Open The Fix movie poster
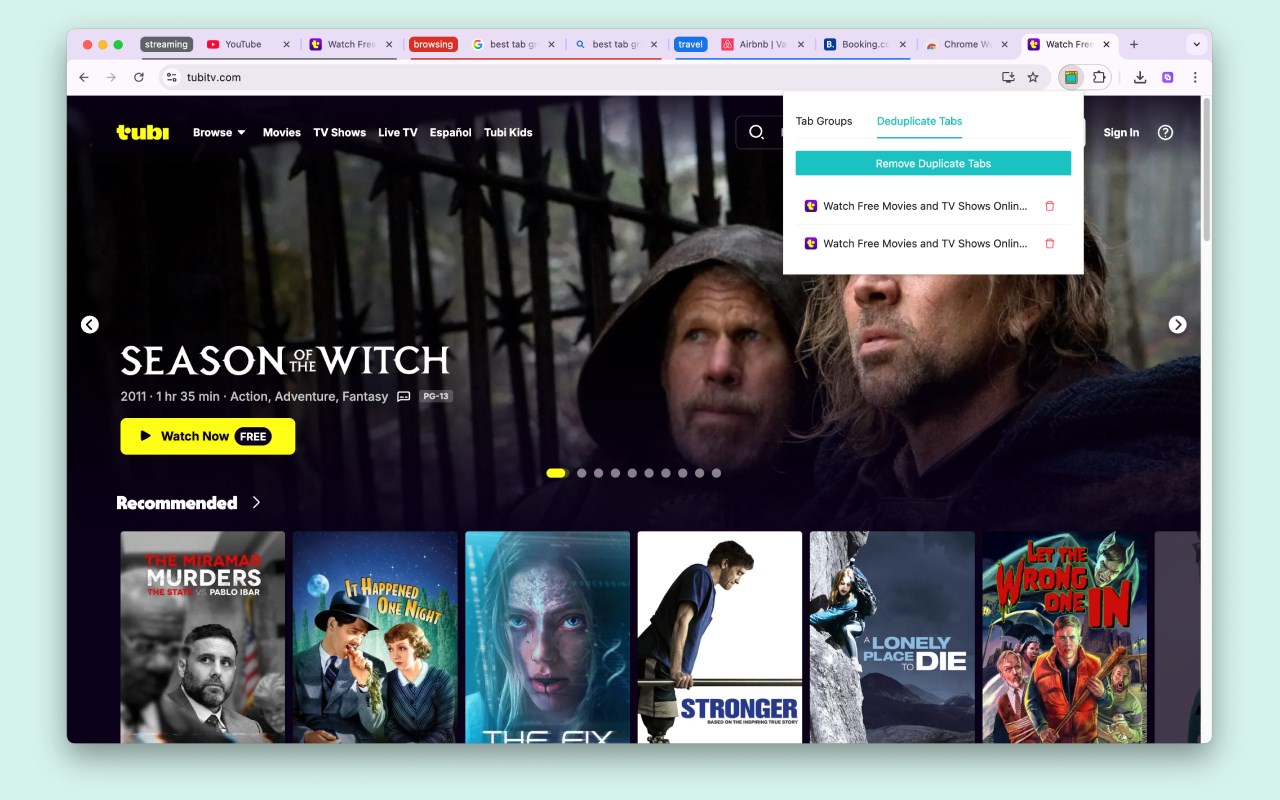Image resolution: width=1280 pixels, height=800 pixels. [548, 637]
